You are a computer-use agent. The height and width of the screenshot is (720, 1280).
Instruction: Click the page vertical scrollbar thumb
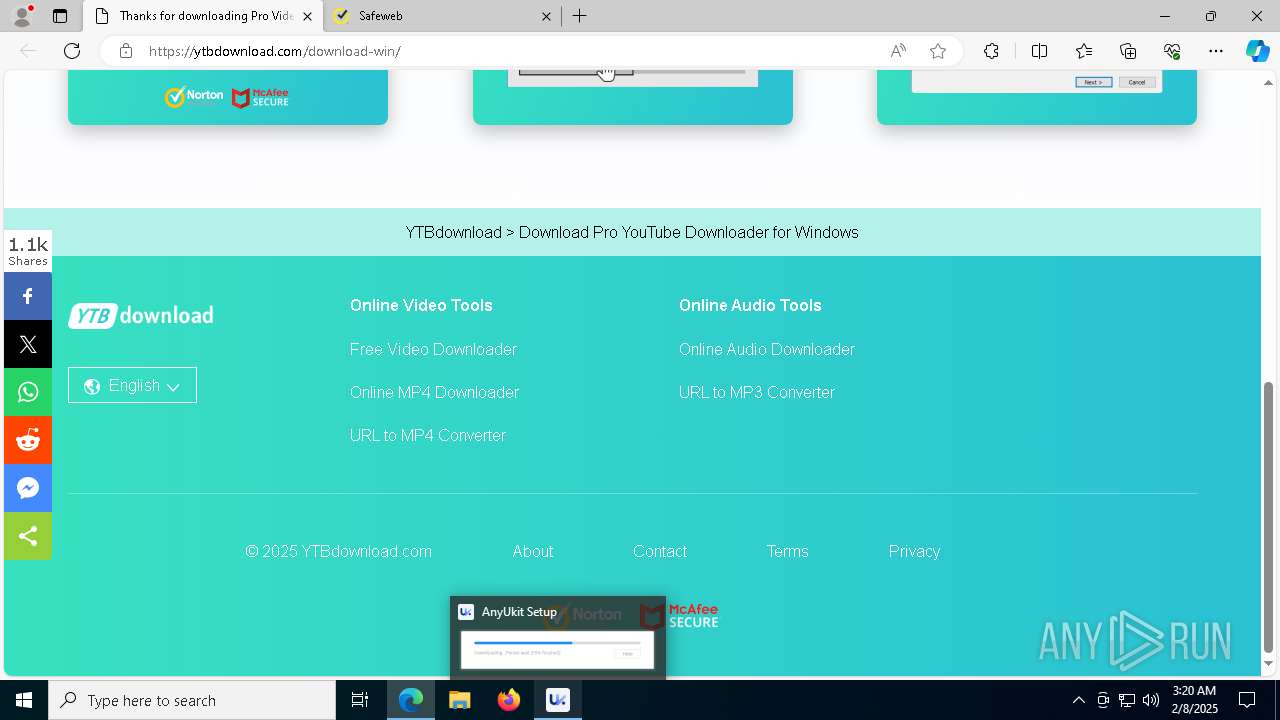click(1269, 516)
